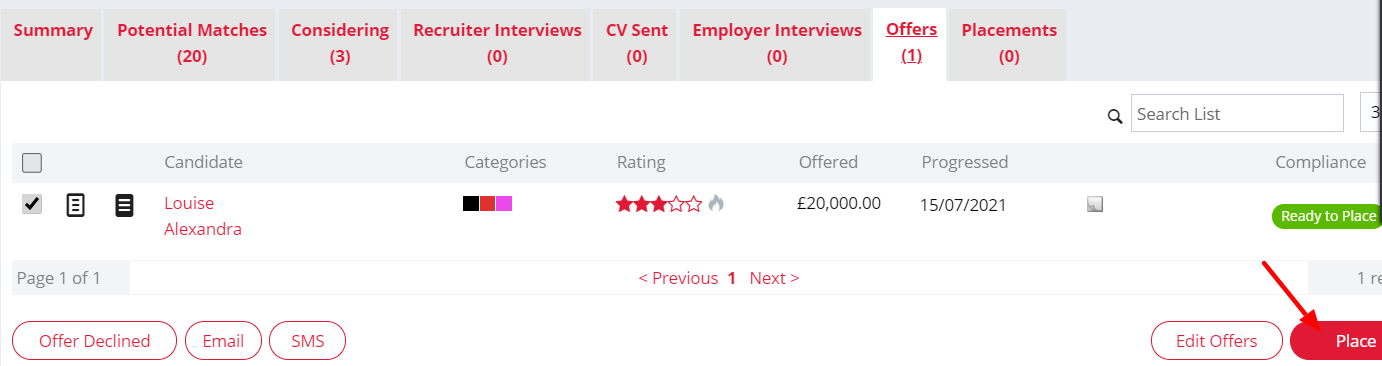Viewport: 1382px width, 366px height.
Task: Click the Edit Offers button
Action: pyautogui.click(x=1216, y=341)
